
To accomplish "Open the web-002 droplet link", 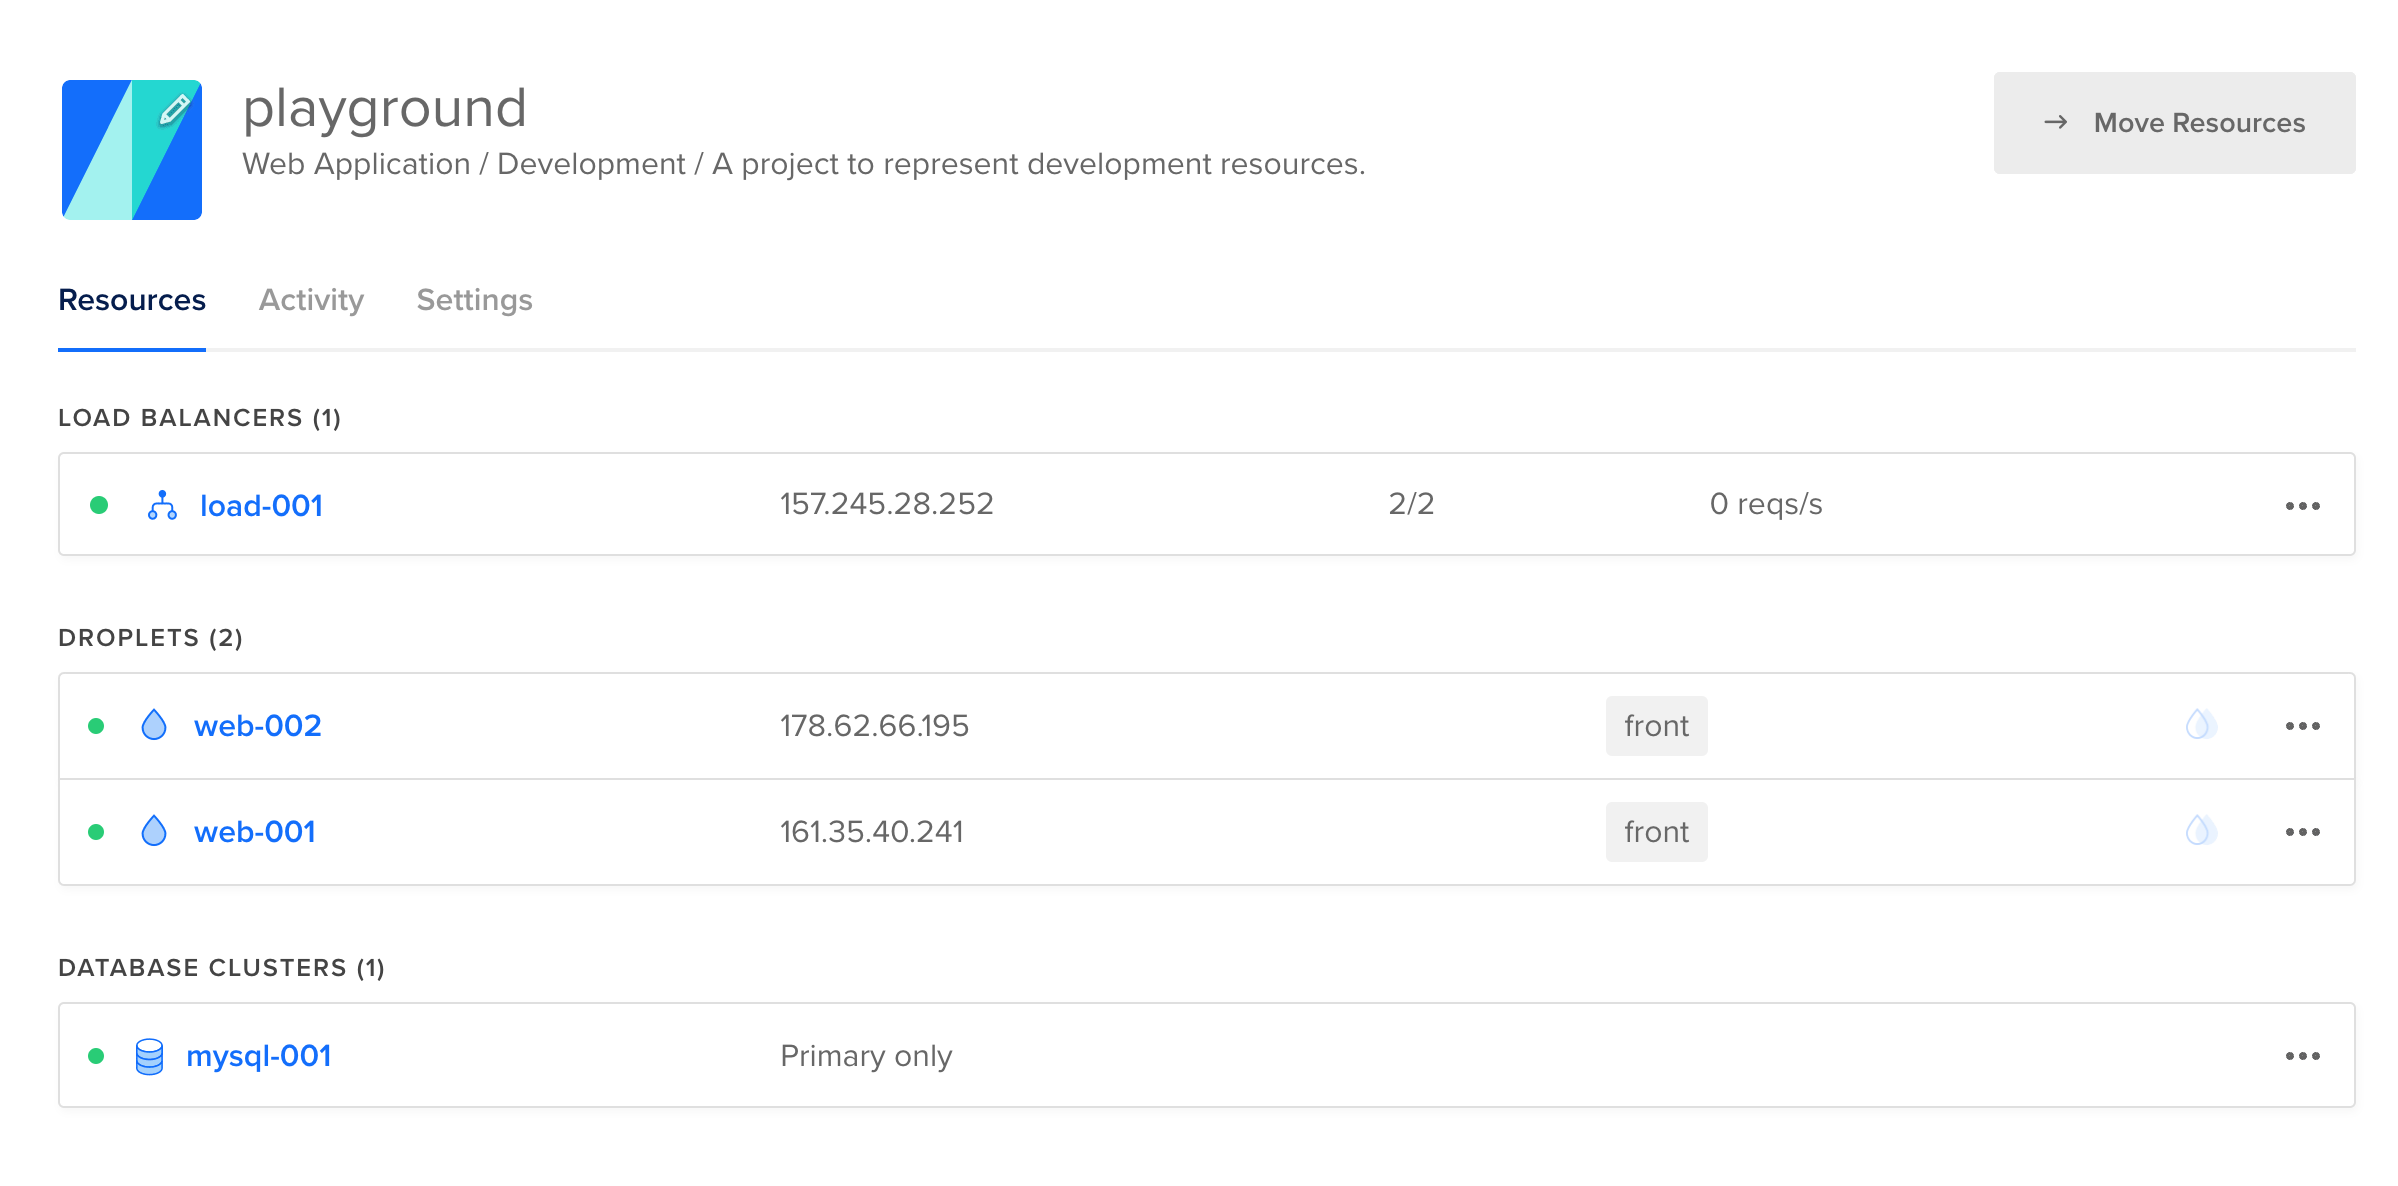I will click(258, 726).
